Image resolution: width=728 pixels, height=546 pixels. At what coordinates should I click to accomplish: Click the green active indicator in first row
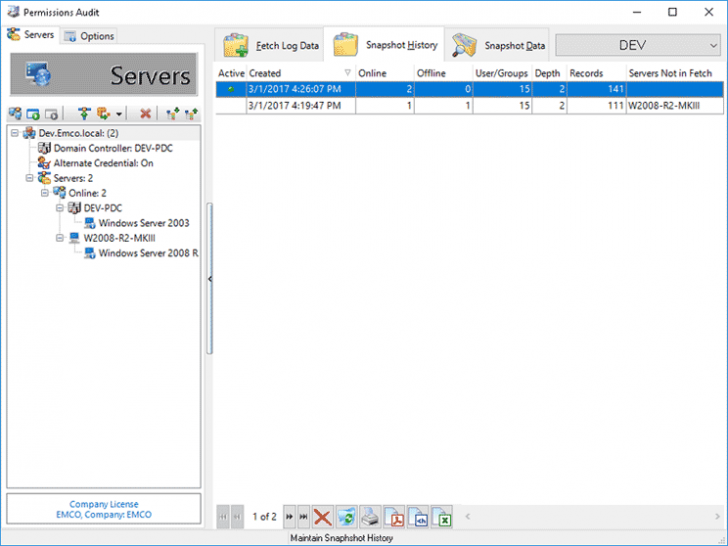pyautogui.click(x=231, y=89)
